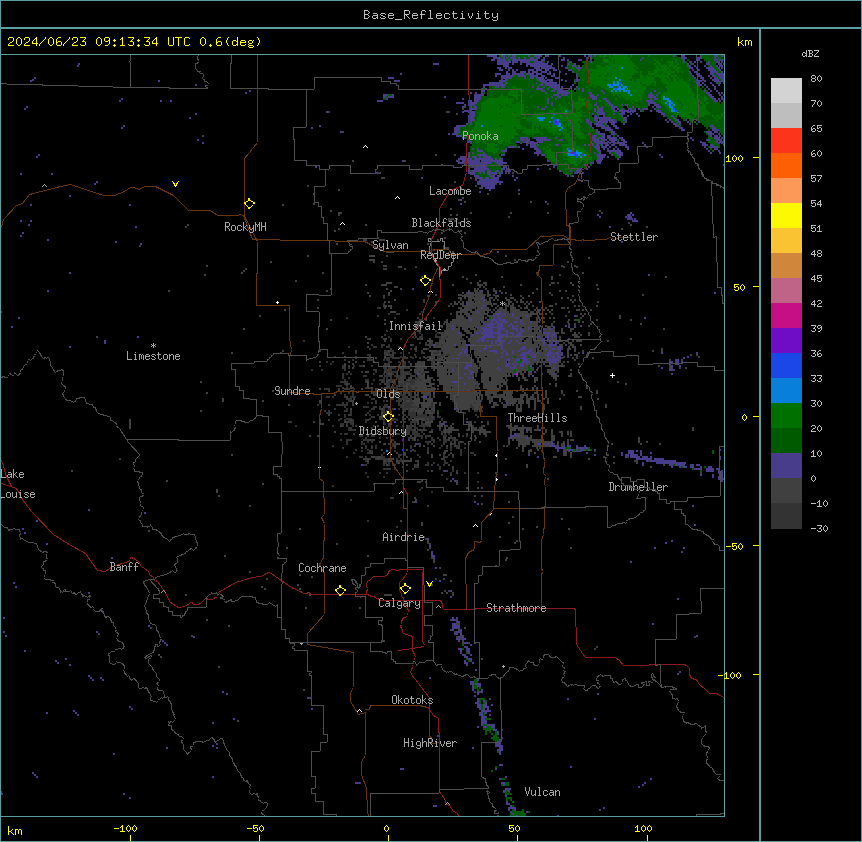
Task: Select the yellow diamond marker south of RedDeer
Action: [x=426, y=281]
